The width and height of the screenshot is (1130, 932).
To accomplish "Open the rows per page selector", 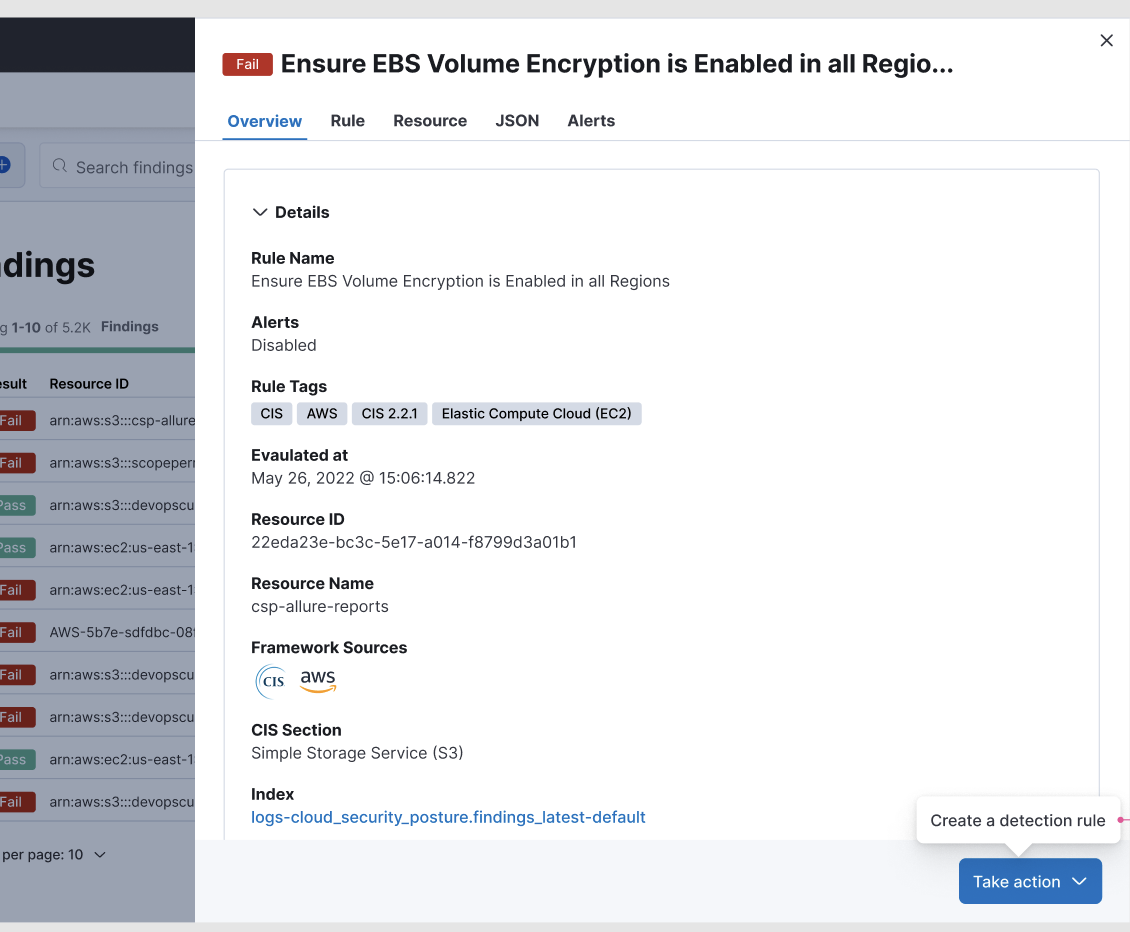I will point(55,854).
